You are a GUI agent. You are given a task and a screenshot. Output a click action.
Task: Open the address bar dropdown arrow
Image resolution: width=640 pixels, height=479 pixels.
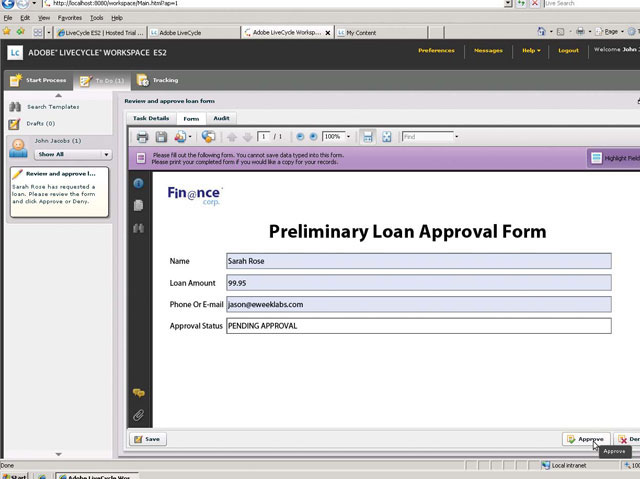[508, 4]
